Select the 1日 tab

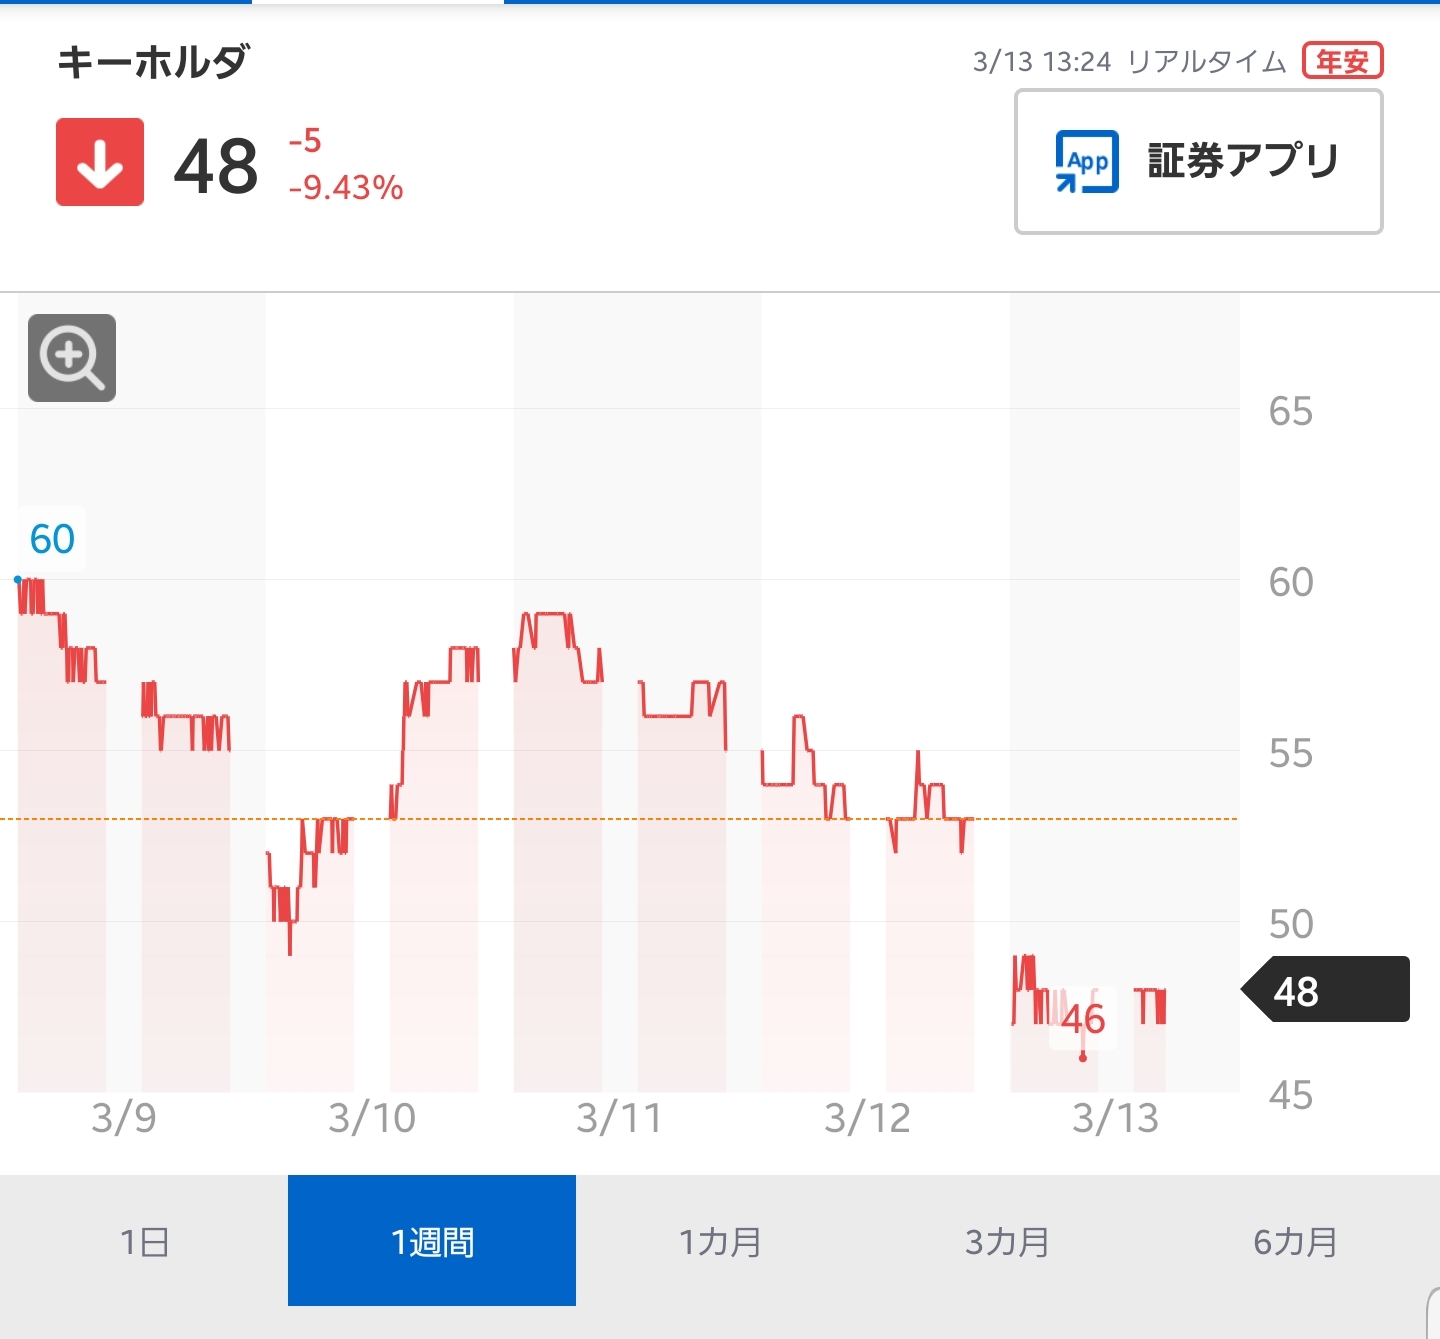point(144,1241)
